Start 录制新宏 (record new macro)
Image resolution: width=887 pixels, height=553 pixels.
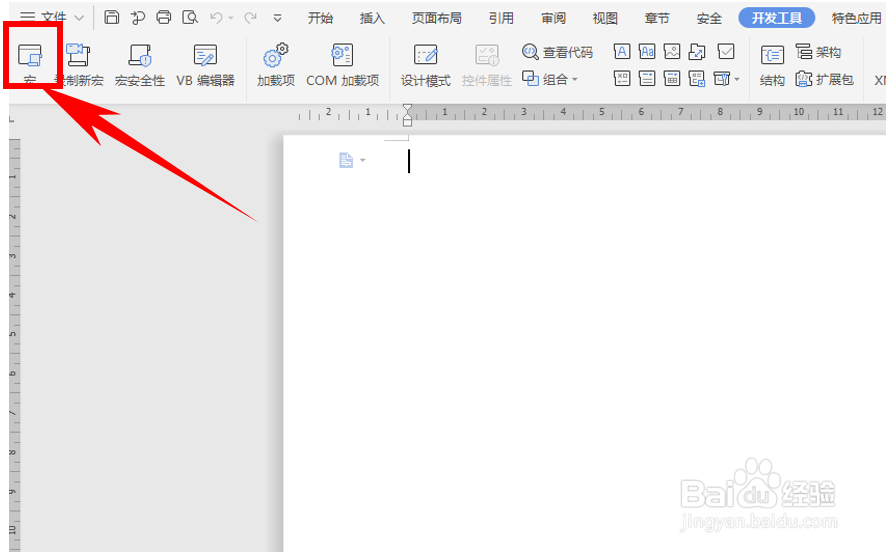pyautogui.click(x=79, y=64)
